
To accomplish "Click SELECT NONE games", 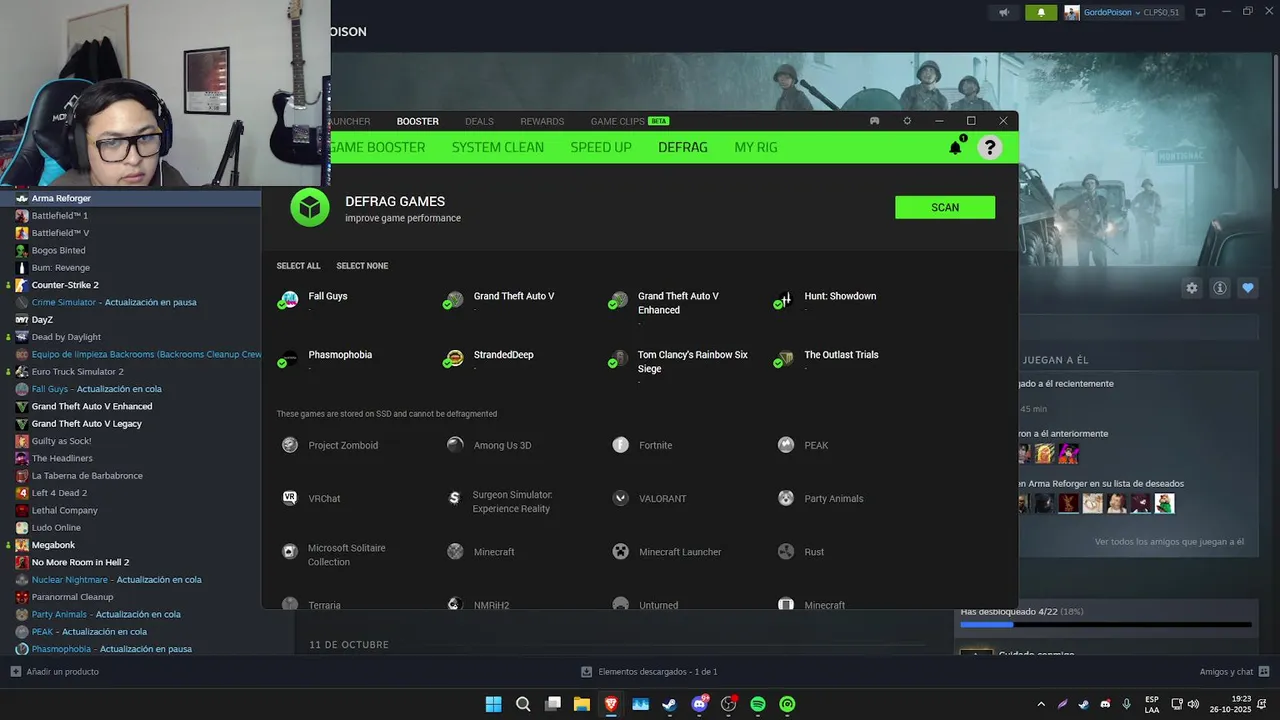I will point(362,266).
